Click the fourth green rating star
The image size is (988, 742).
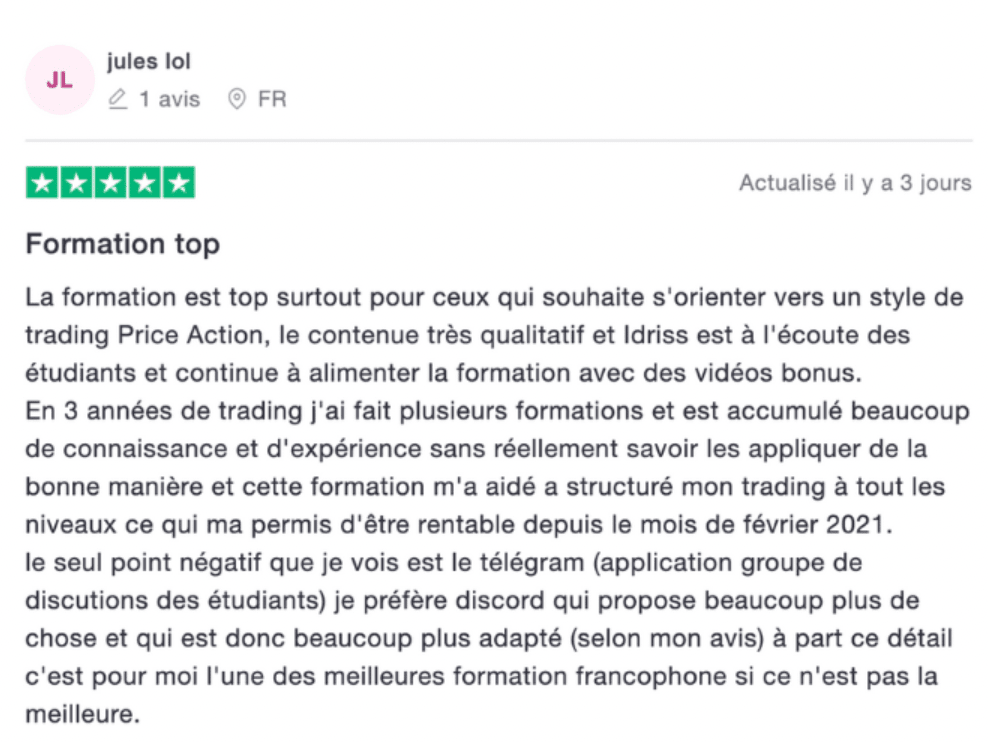coord(144,183)
